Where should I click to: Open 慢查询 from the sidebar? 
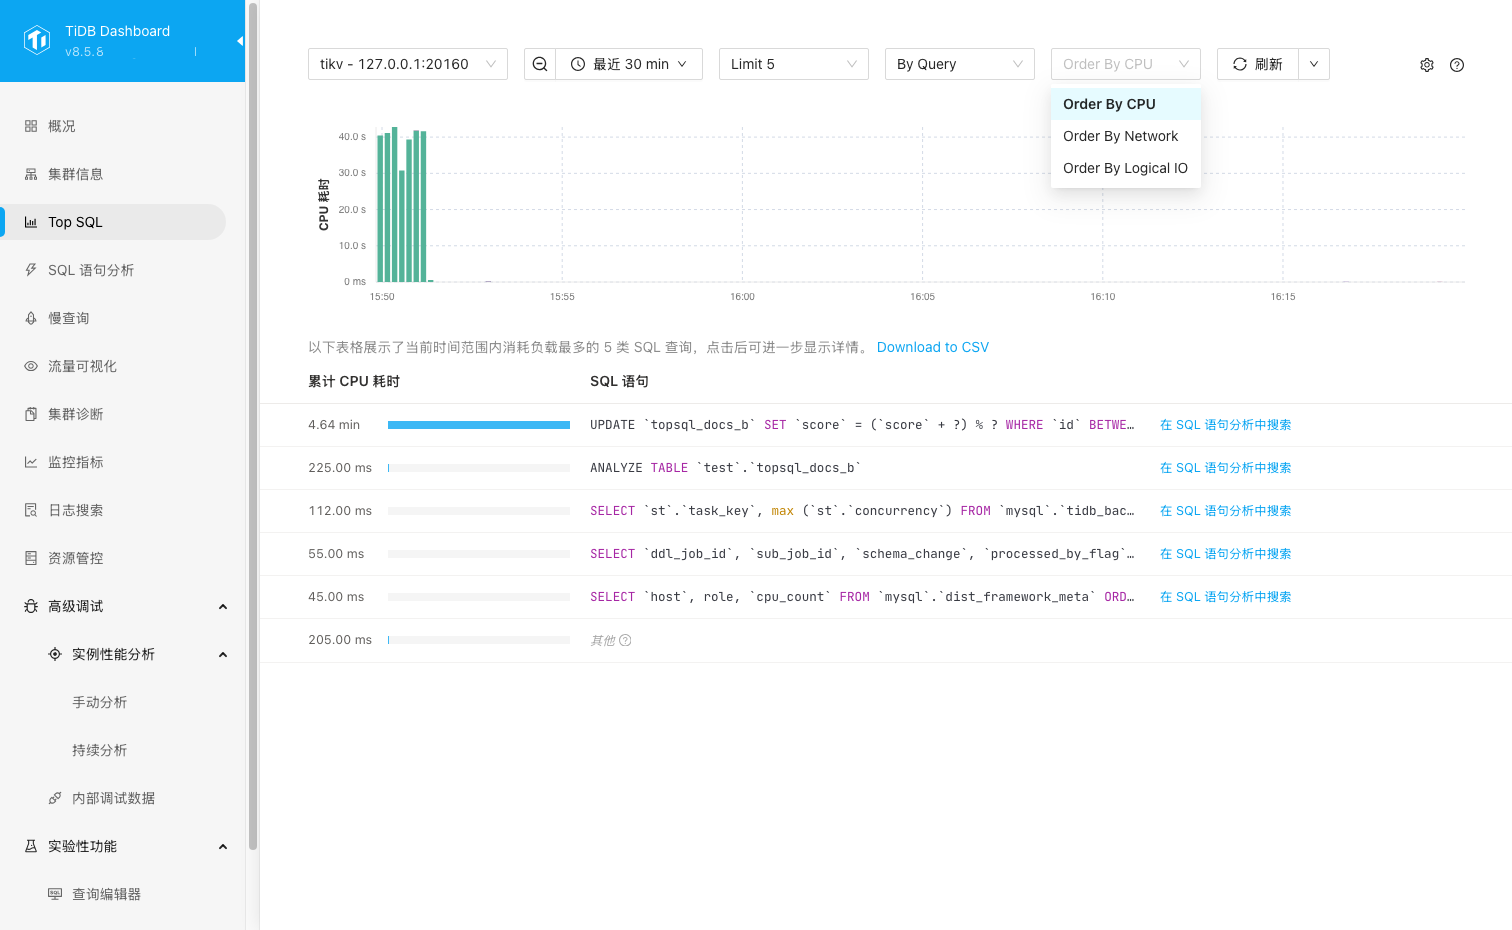(69, 318)
